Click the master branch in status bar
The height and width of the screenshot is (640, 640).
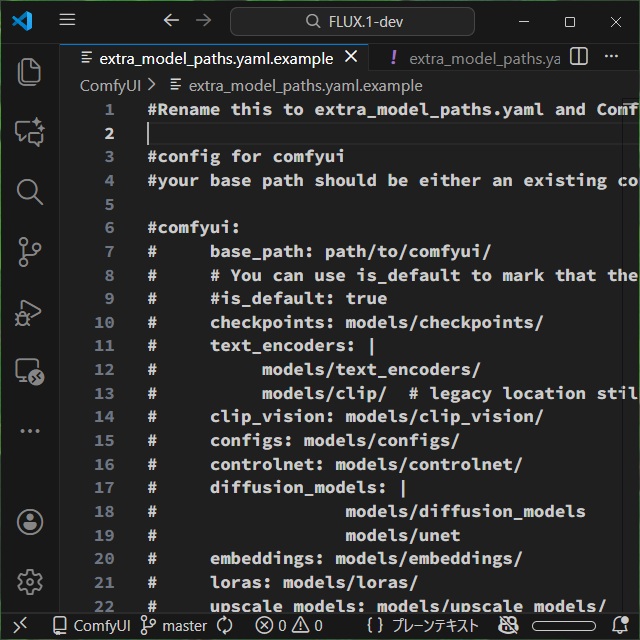click(x=174, y=626)
